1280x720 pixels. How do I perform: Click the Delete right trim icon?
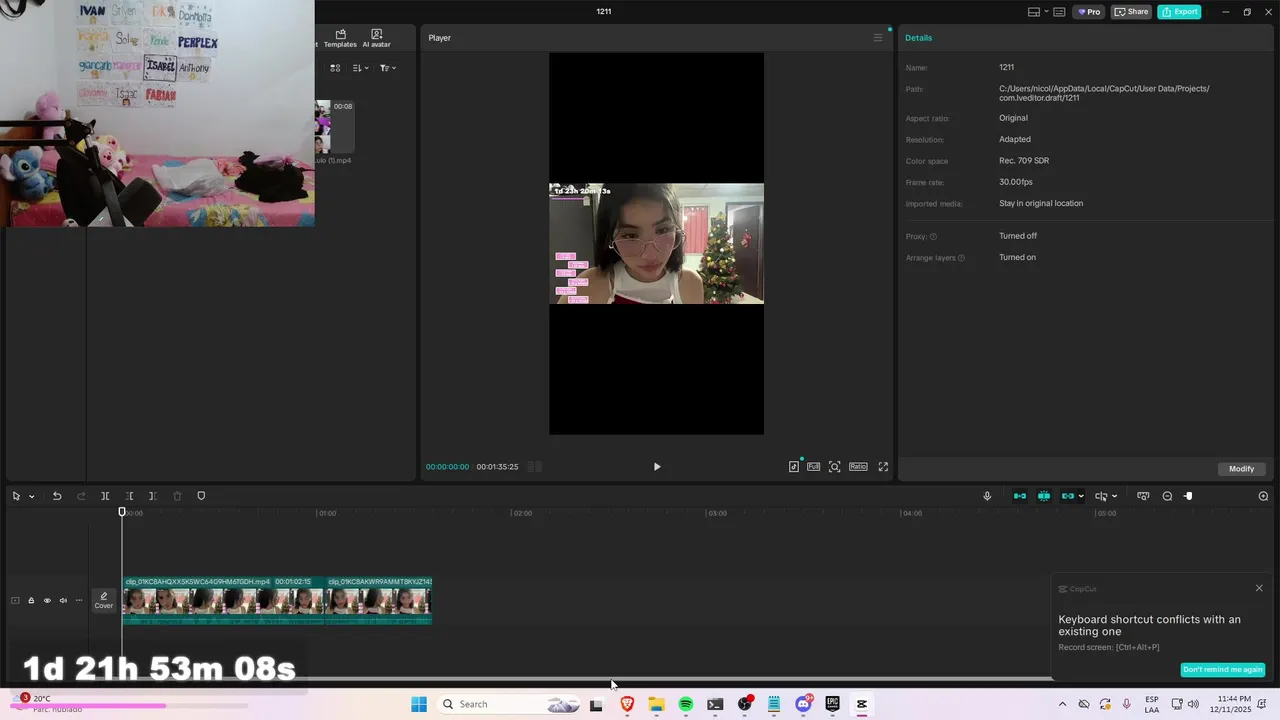coord(152,496)
